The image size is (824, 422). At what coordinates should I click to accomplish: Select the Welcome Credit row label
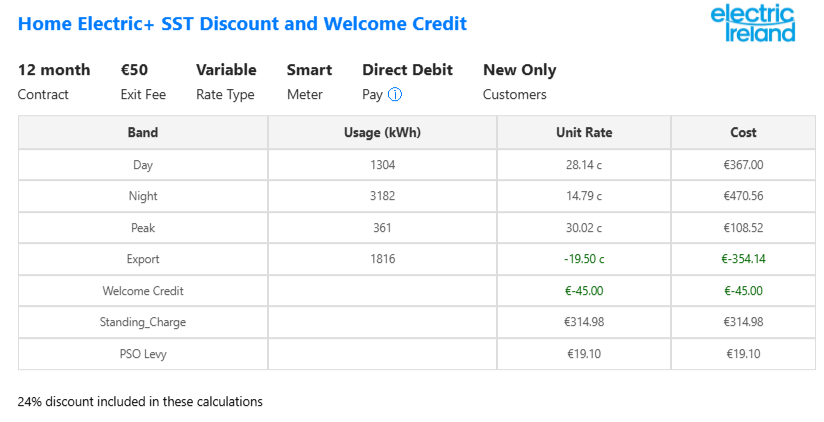[143, 291]
